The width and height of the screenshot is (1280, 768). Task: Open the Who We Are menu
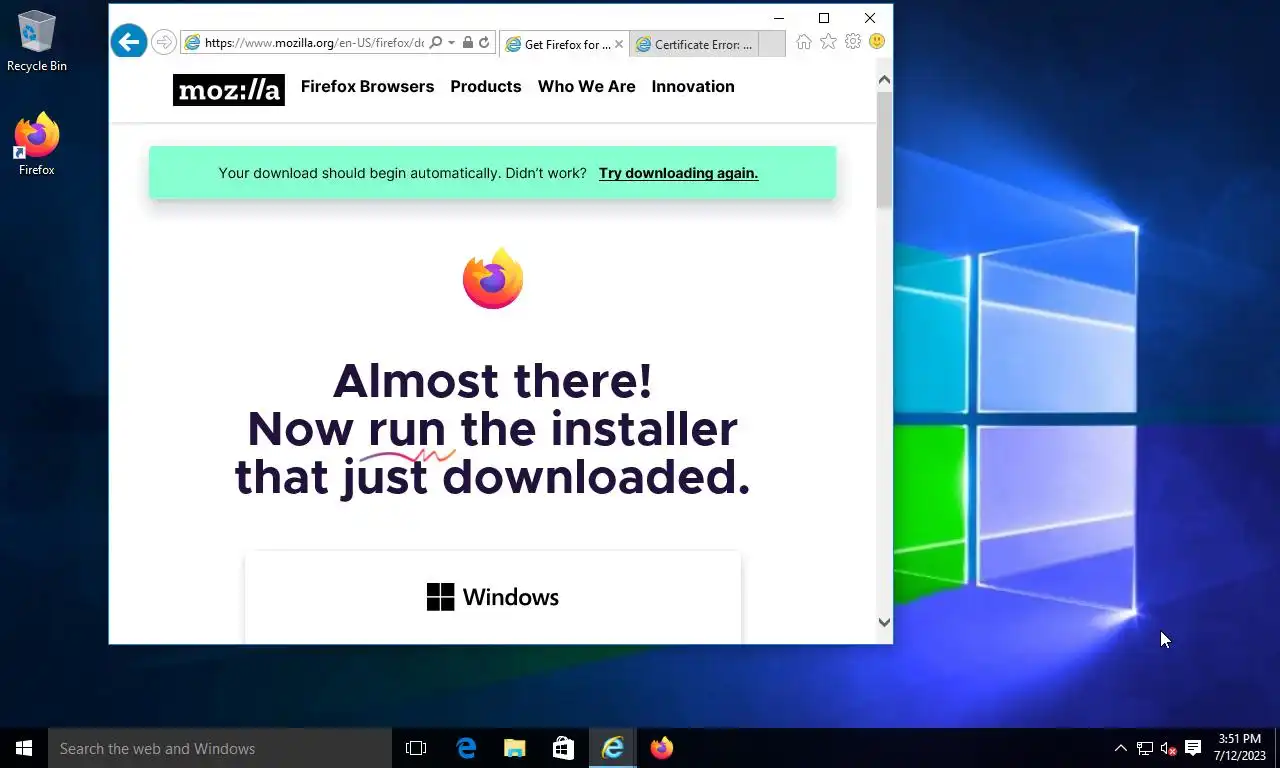coord(587,86)
